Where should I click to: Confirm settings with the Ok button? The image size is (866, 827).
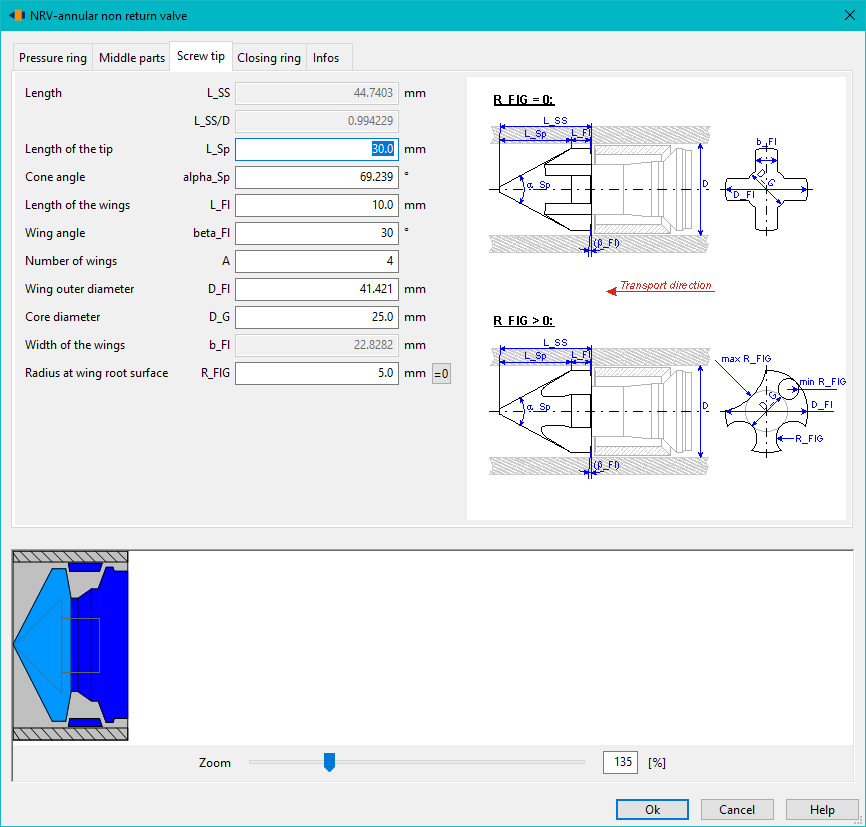pos(652,809)
